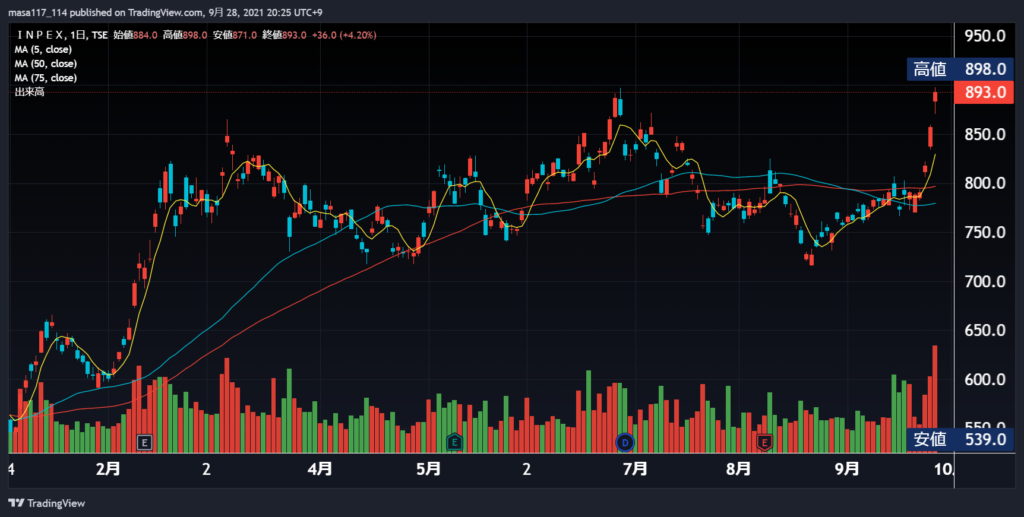1024x517 pixels.
Task: Click the red 893.0 current price label
Action: [984, 92]
